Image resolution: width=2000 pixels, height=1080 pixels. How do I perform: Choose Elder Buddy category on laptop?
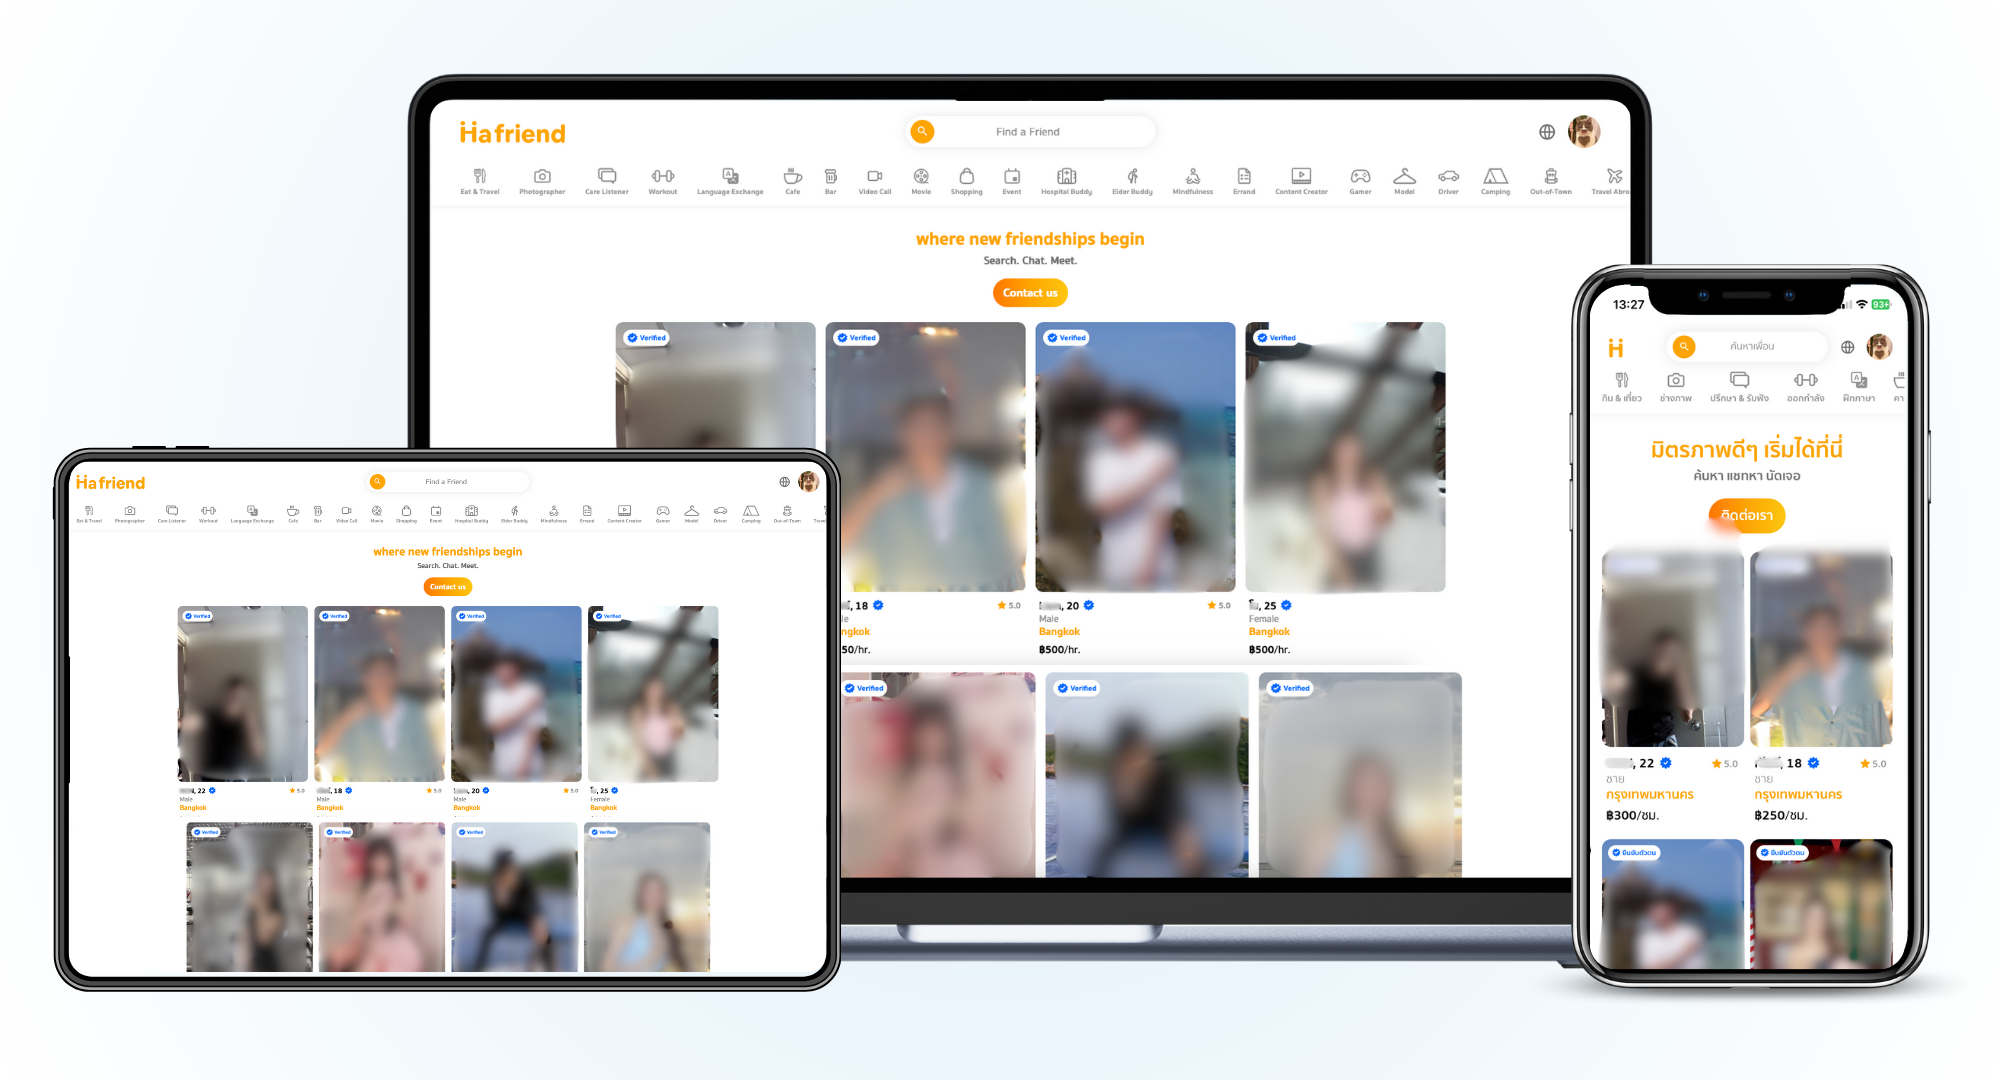pos(1133,181)
